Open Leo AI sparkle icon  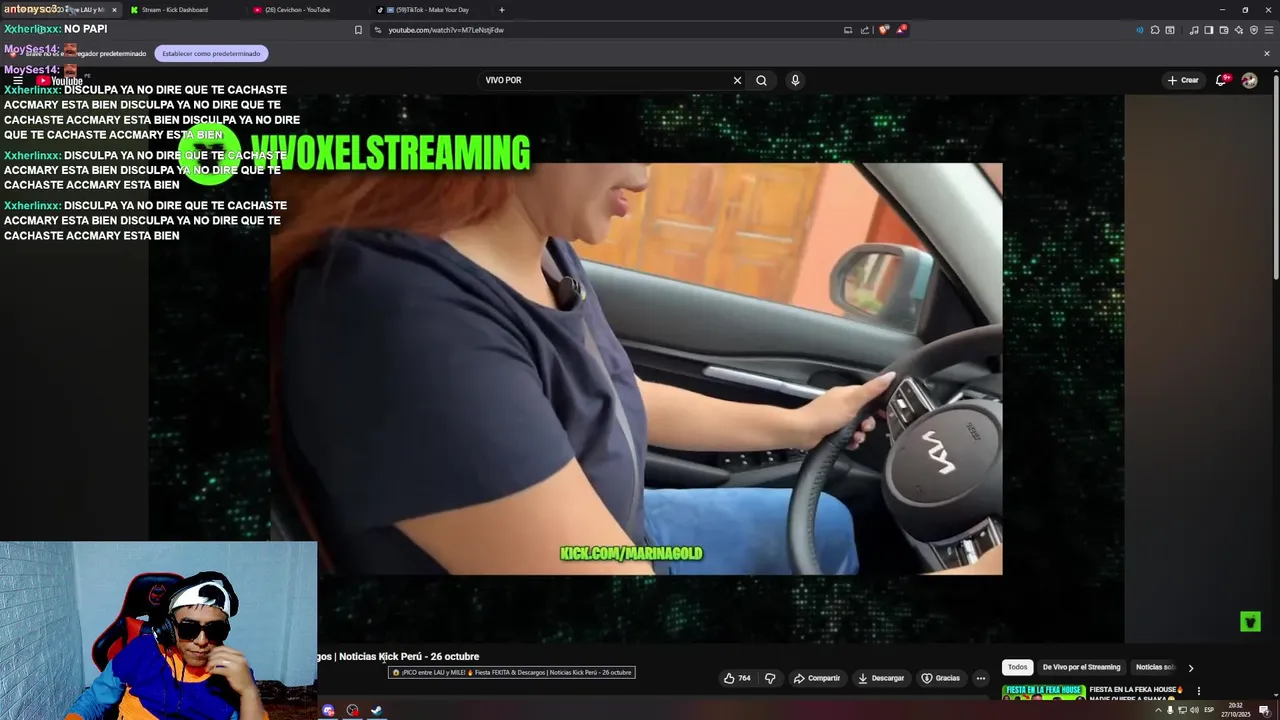click(x=1239, y=30)
